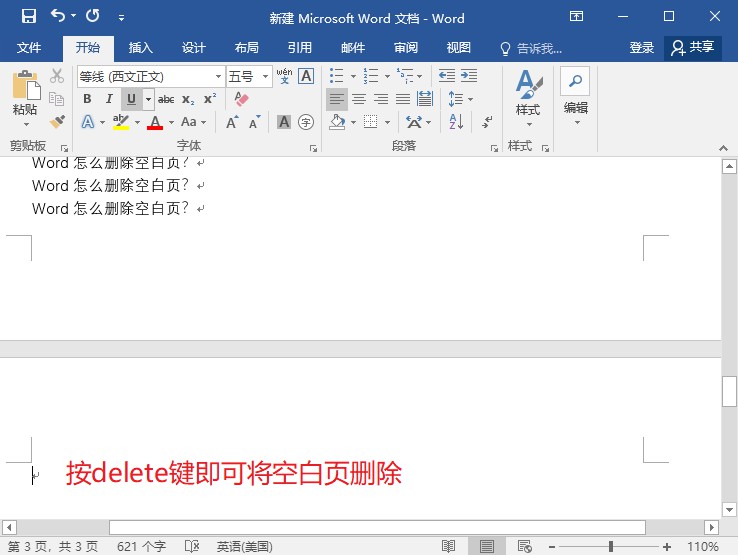Screen dimensions: 738x555
Task: Apply a numbered list
Action: (x=371, y=75)
